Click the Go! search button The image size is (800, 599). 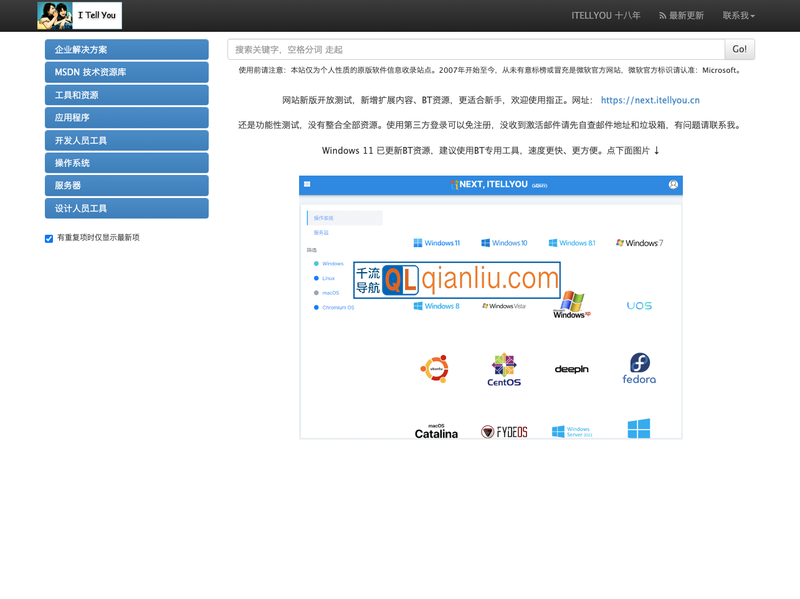[740, 49]
